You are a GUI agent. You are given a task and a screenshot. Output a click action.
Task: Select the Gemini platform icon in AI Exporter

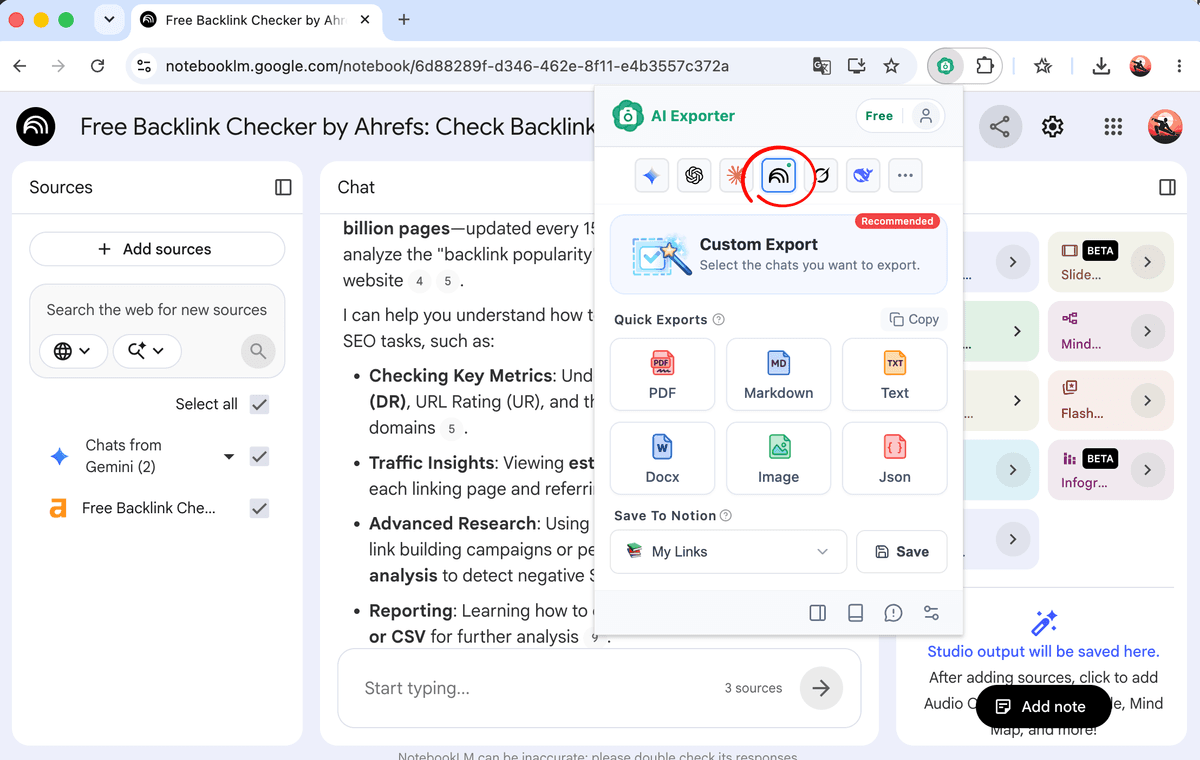tap(651, 176)
